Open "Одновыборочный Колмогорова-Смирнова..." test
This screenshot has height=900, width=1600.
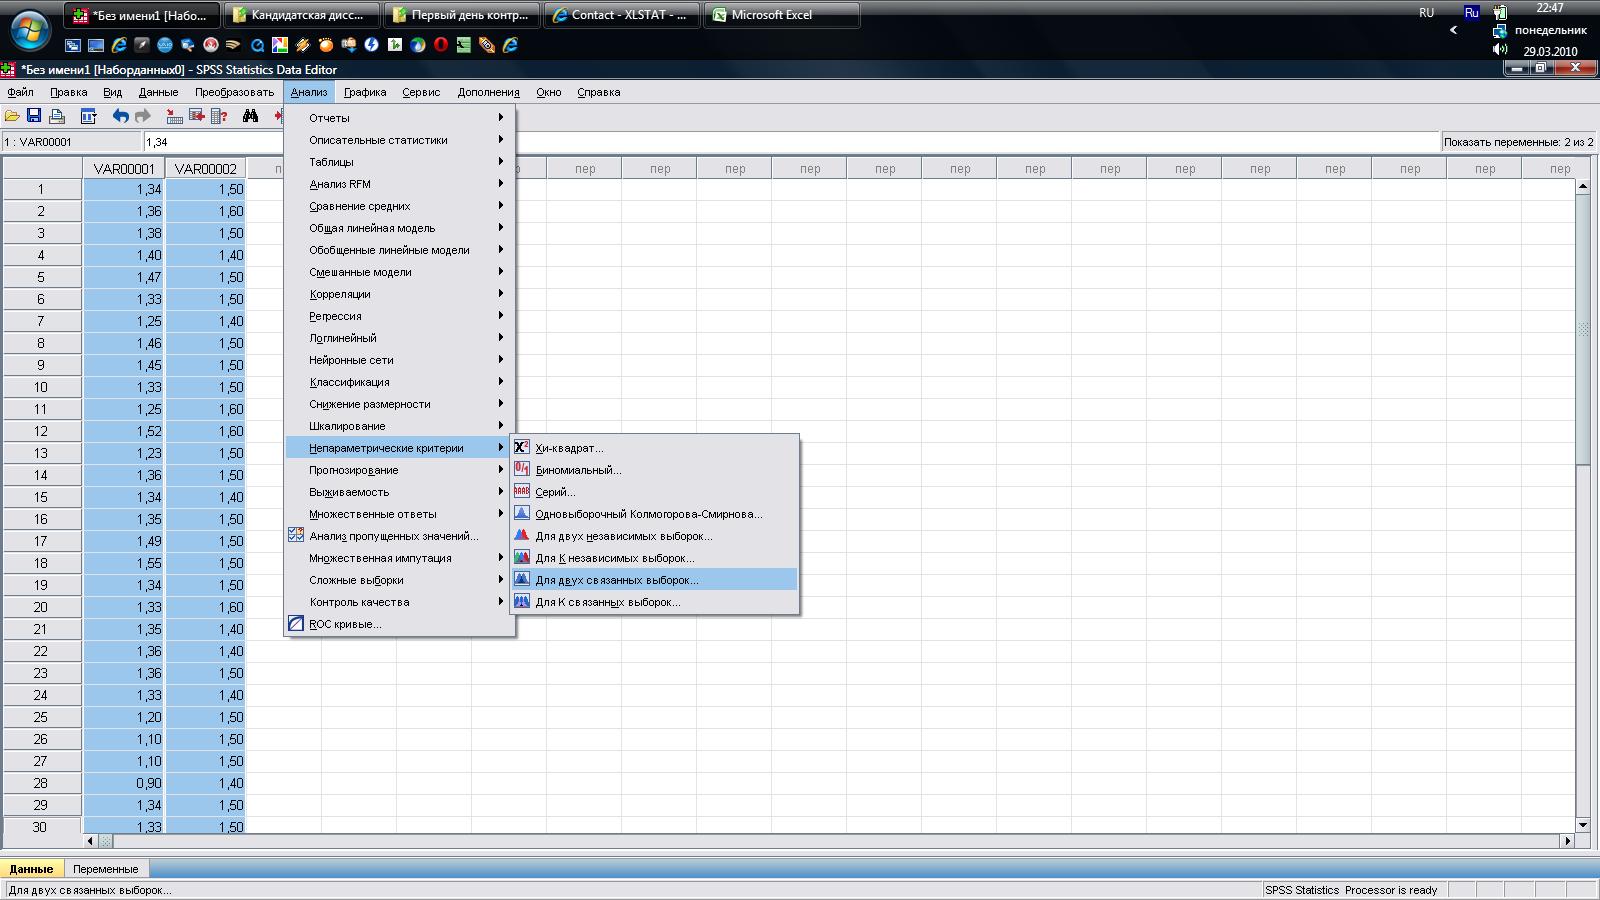coord(648,514)
